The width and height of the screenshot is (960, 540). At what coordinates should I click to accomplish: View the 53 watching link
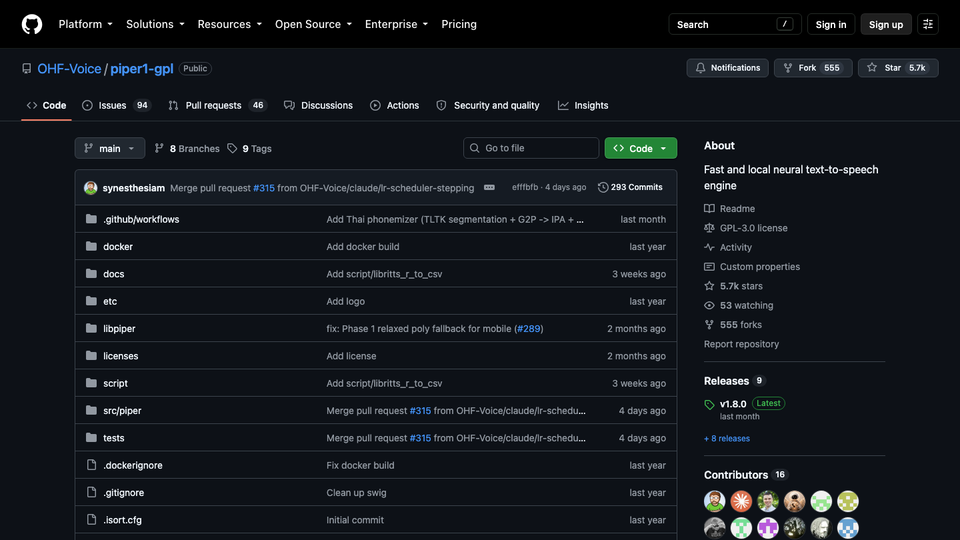[738, 306]
